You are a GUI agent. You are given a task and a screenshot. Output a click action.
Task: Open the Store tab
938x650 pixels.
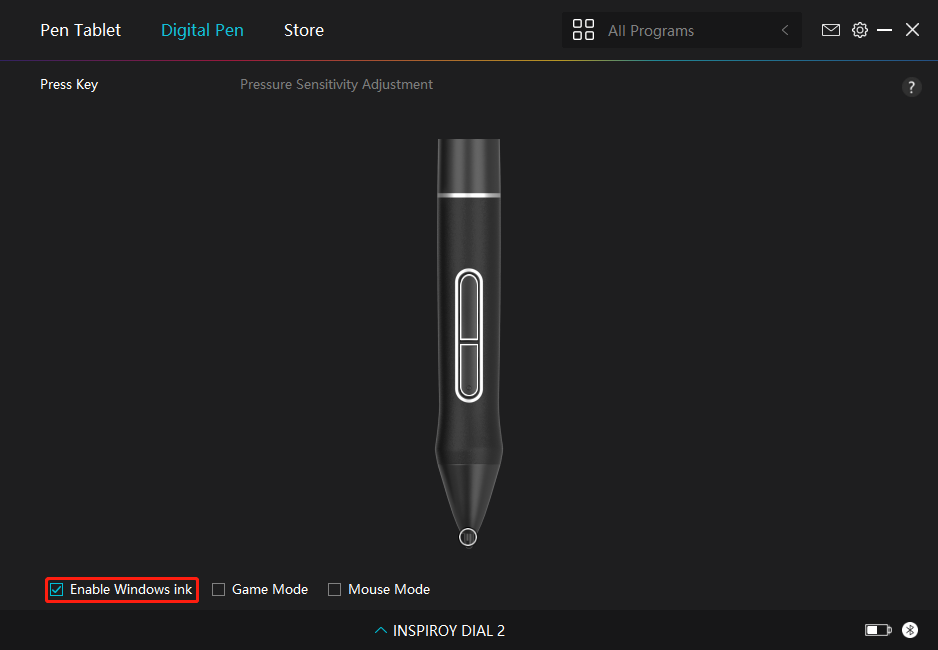304,30
